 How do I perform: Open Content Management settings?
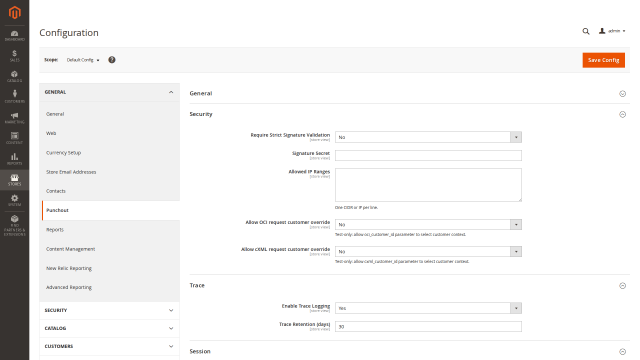[x=71, y=249]
